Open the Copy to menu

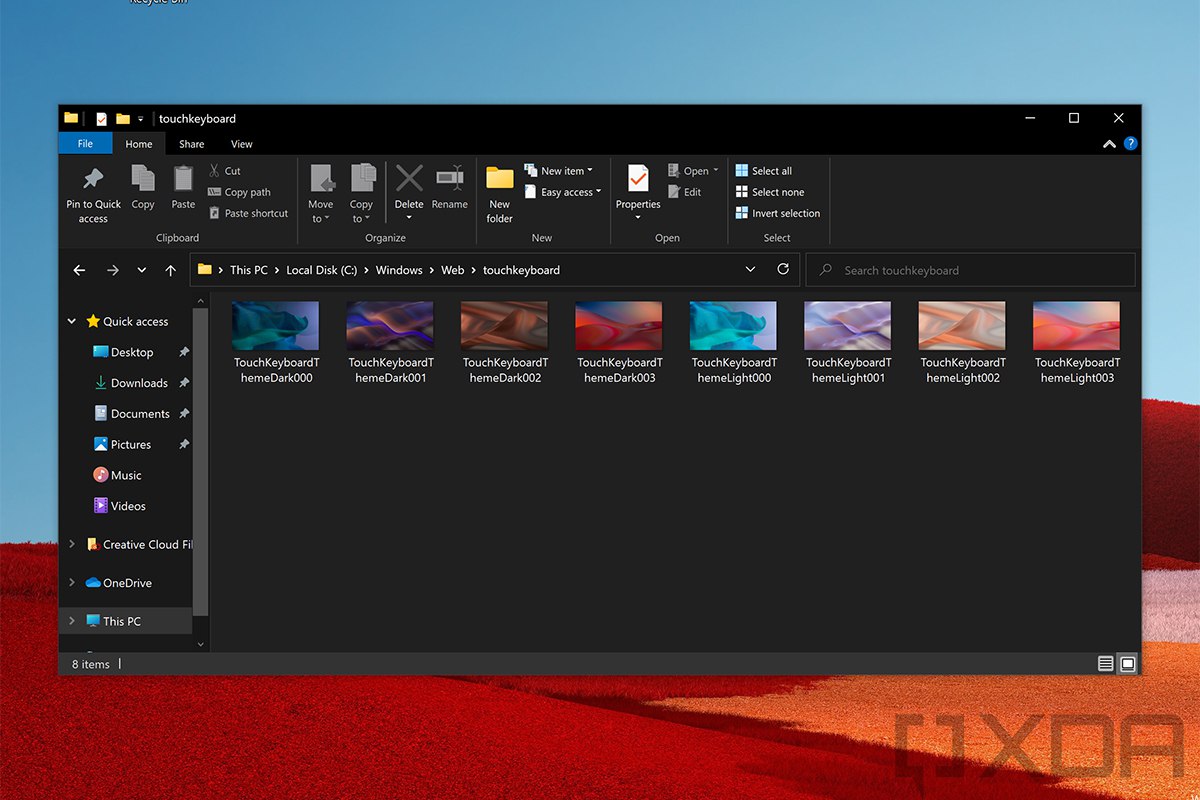(361, 195)
